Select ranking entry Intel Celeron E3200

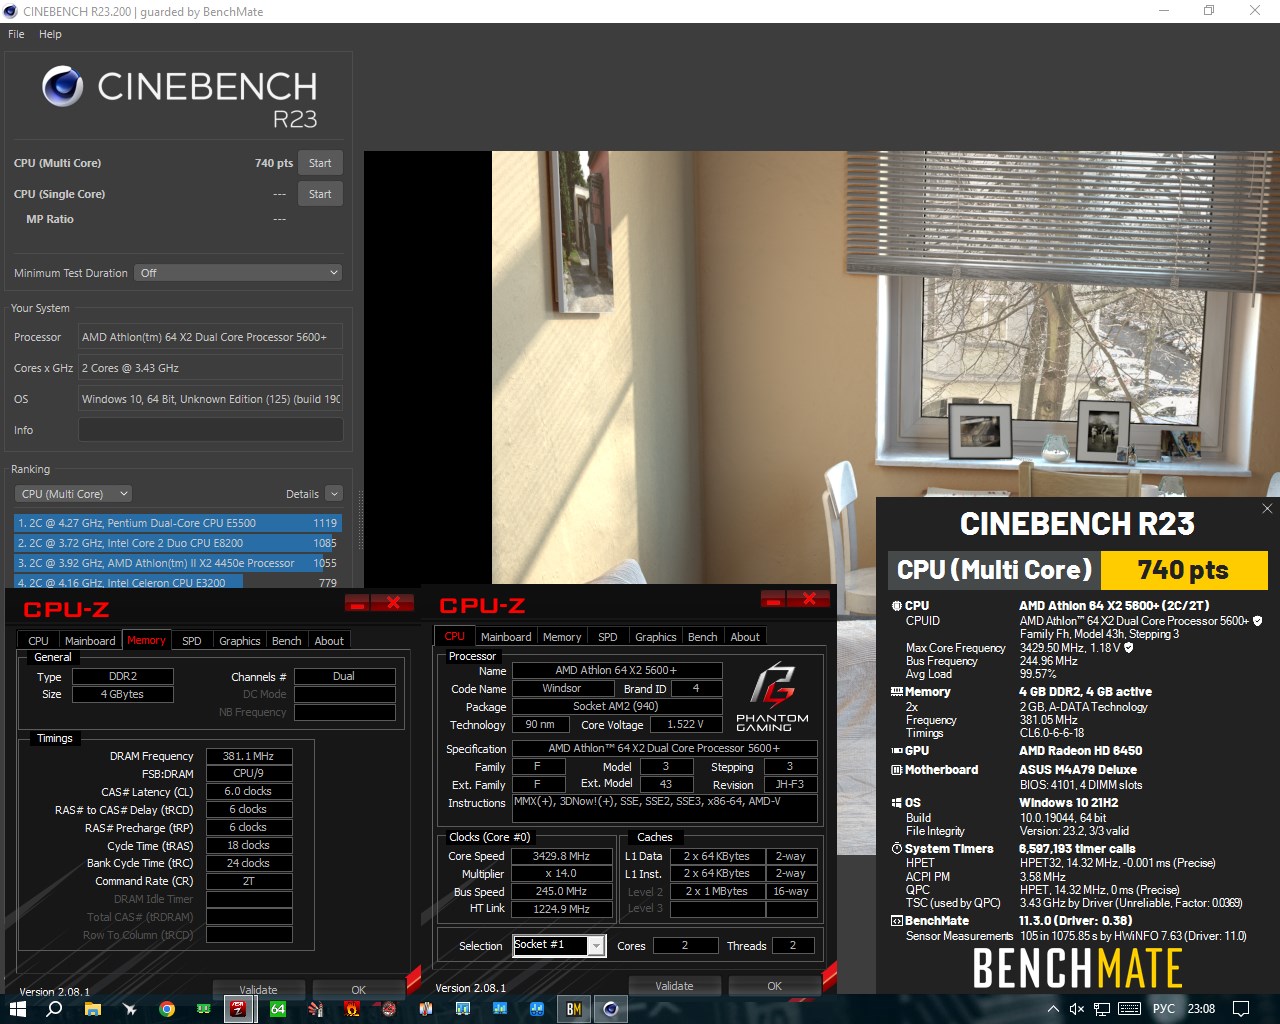pos(177,582)
